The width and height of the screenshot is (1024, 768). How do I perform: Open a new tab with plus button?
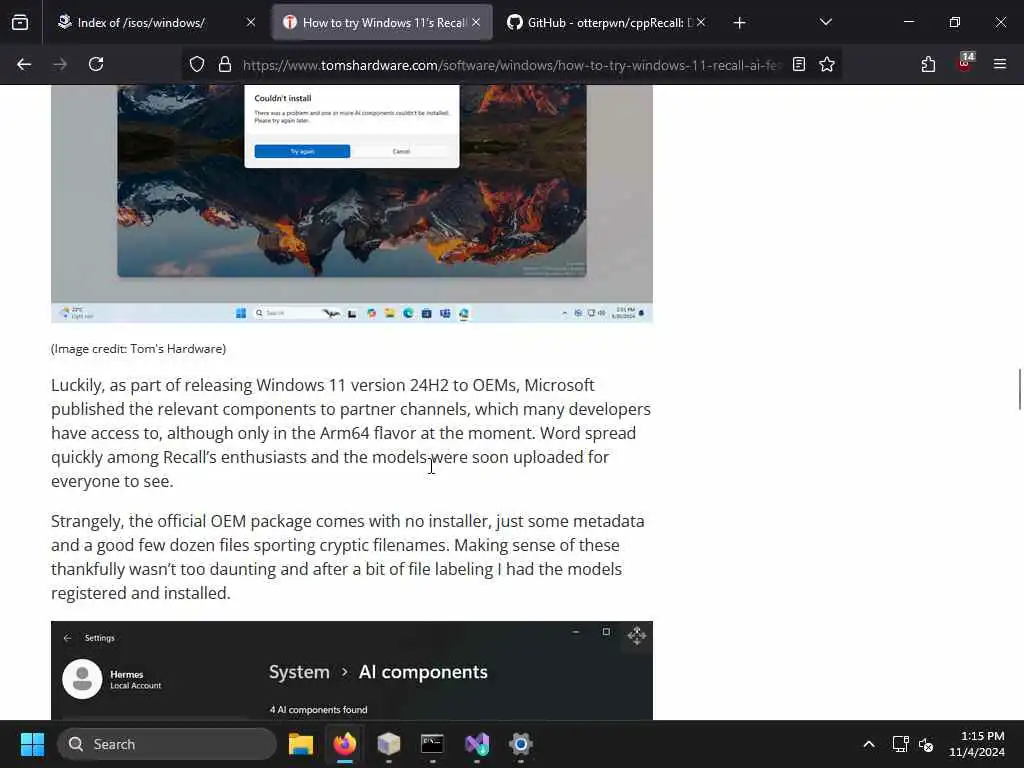click(x=739, y=23)
